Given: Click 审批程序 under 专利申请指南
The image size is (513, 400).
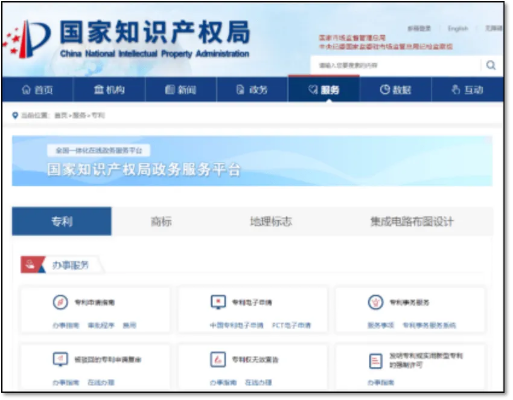Looking at the screenshot, I should pos(101,325).
